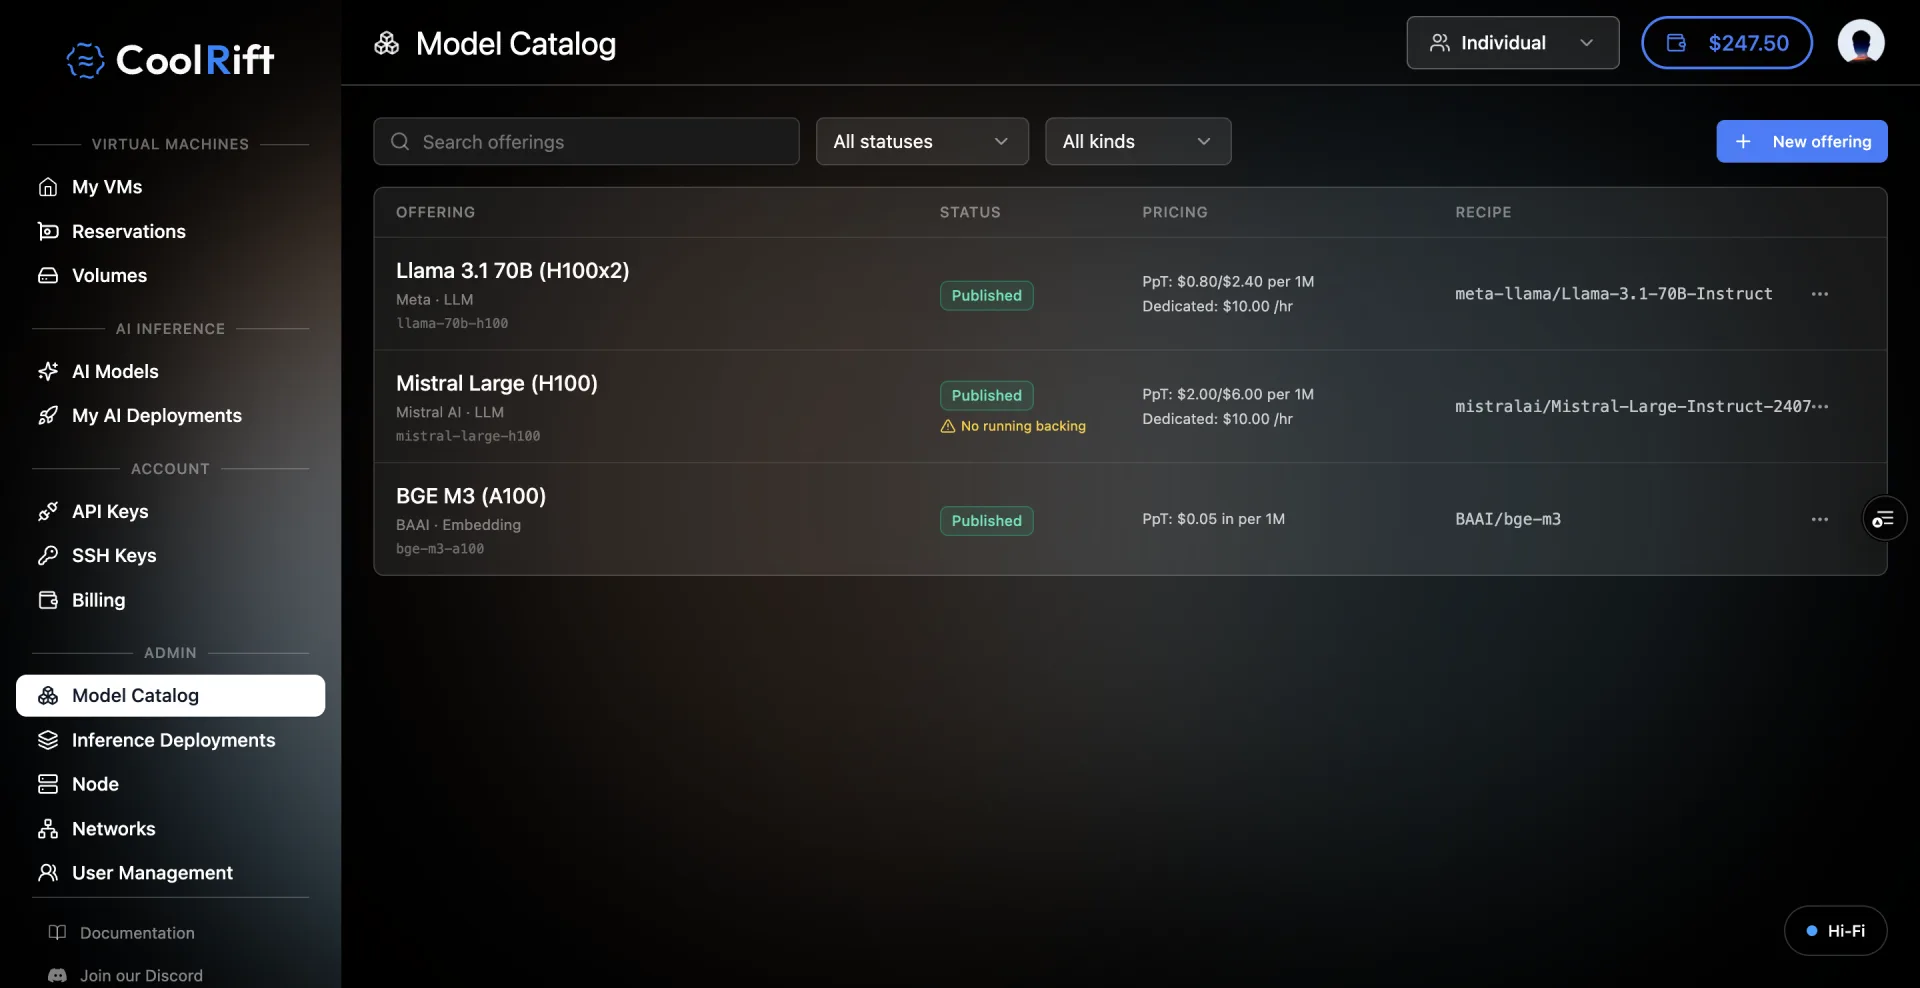Click the plus icon in New offering
This screenshot has width=1920, height=988.
tap(1743, 142)
